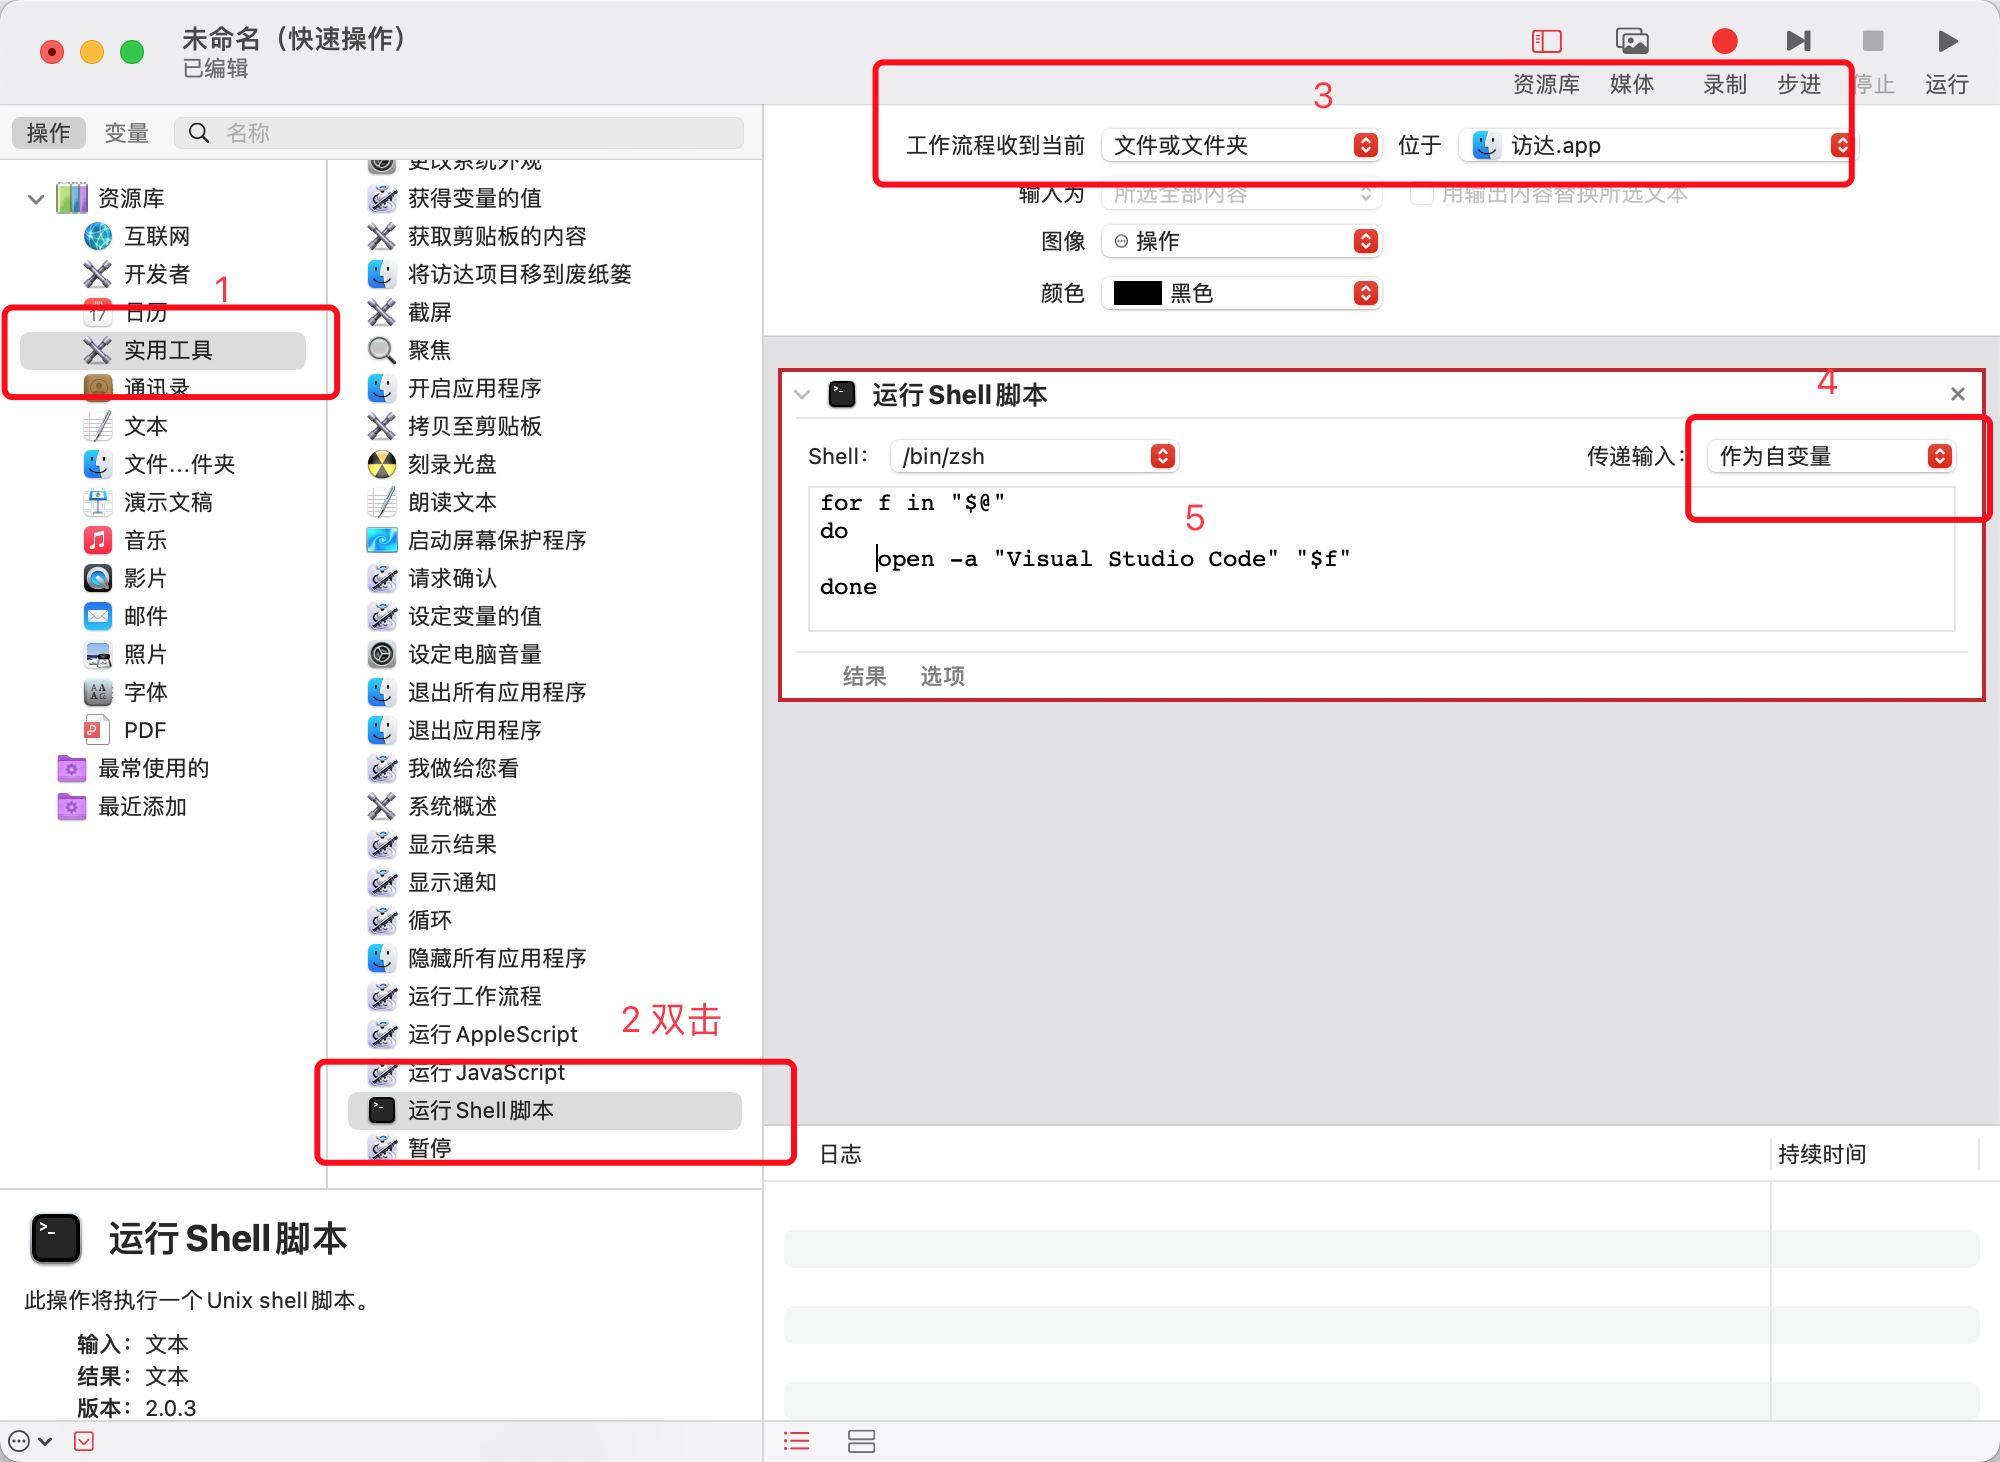The width and height of the screenshot is (2000, 1462).
Task: Select 字体 category
Action: [x=126, y=692]
